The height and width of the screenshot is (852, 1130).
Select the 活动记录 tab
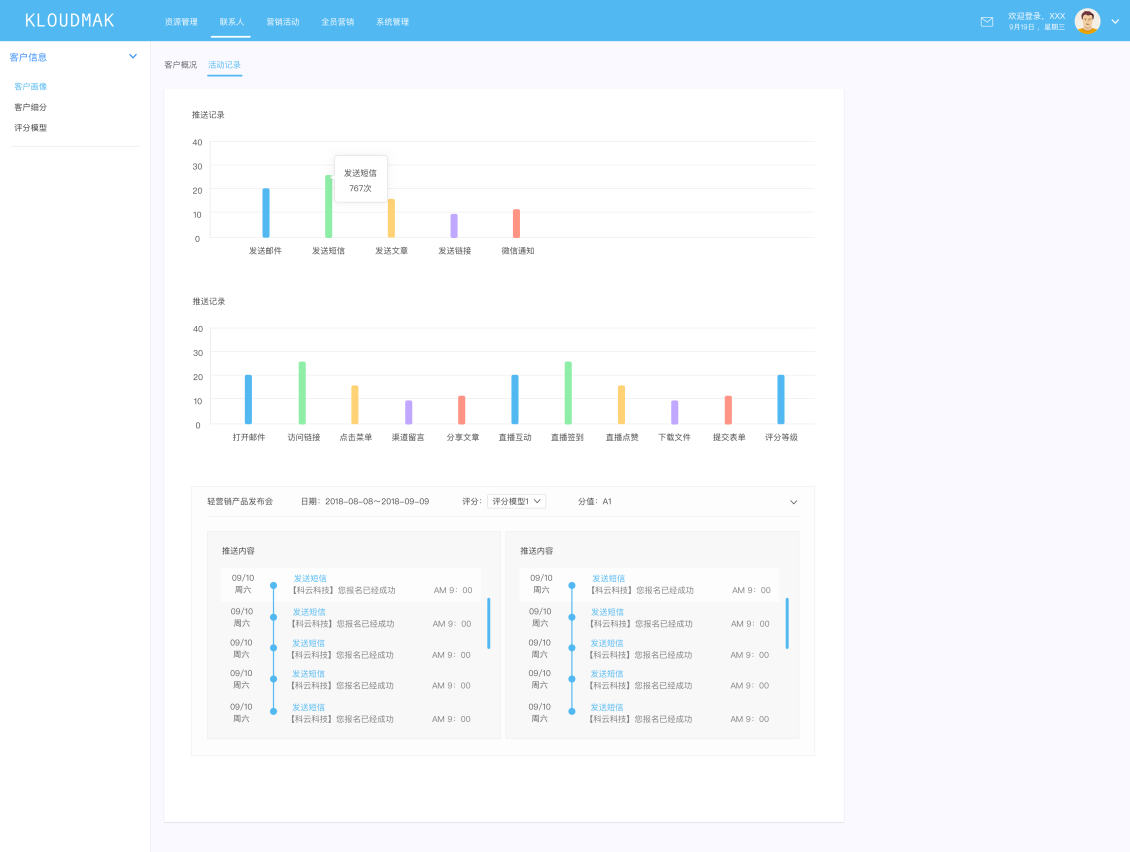point(224,65)
